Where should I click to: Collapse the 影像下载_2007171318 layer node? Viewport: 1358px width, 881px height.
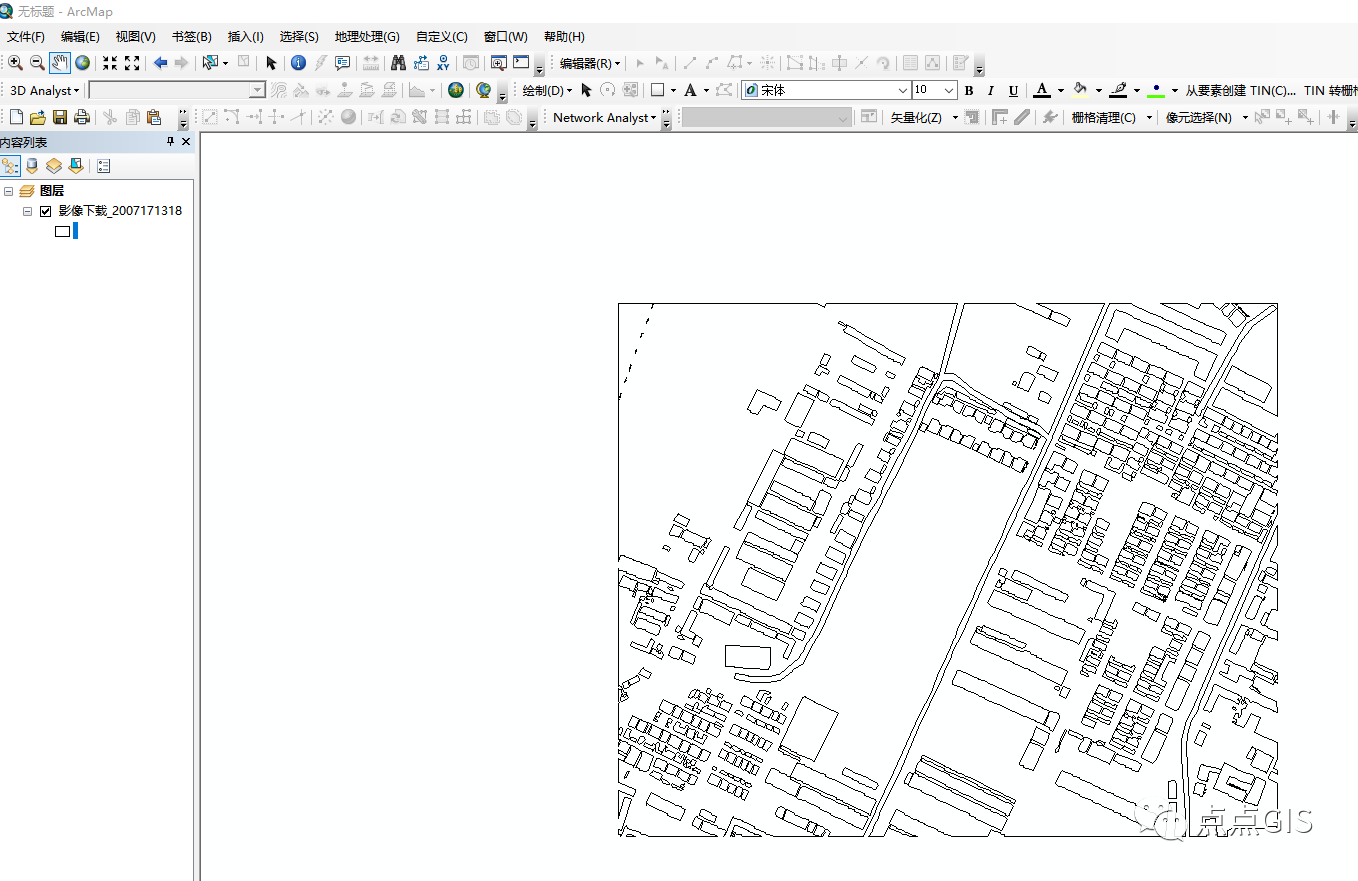coord(27,211)
